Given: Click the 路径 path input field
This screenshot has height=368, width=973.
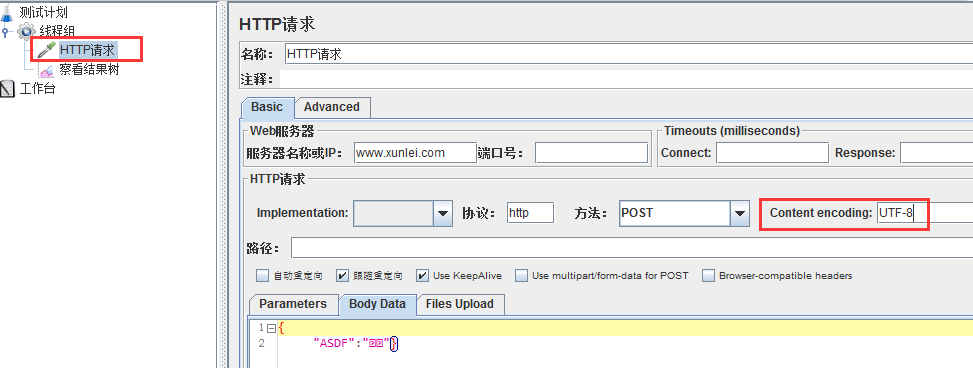Looking at the screenshot, I should coord(632,248).
